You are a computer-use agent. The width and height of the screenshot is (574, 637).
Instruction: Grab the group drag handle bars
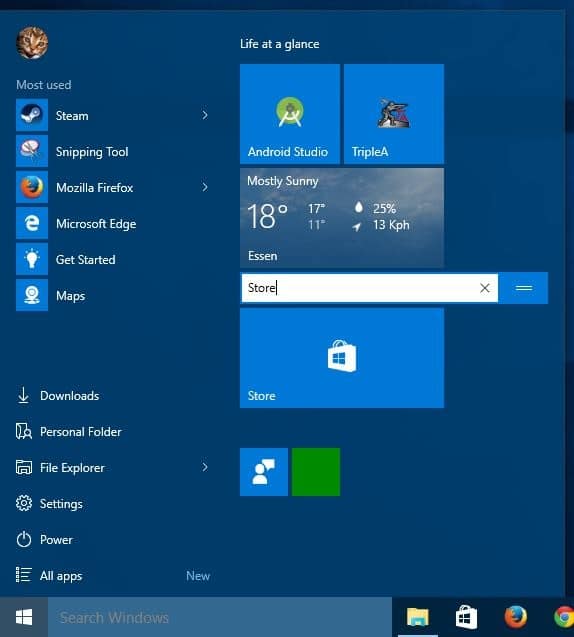(524, 288)
